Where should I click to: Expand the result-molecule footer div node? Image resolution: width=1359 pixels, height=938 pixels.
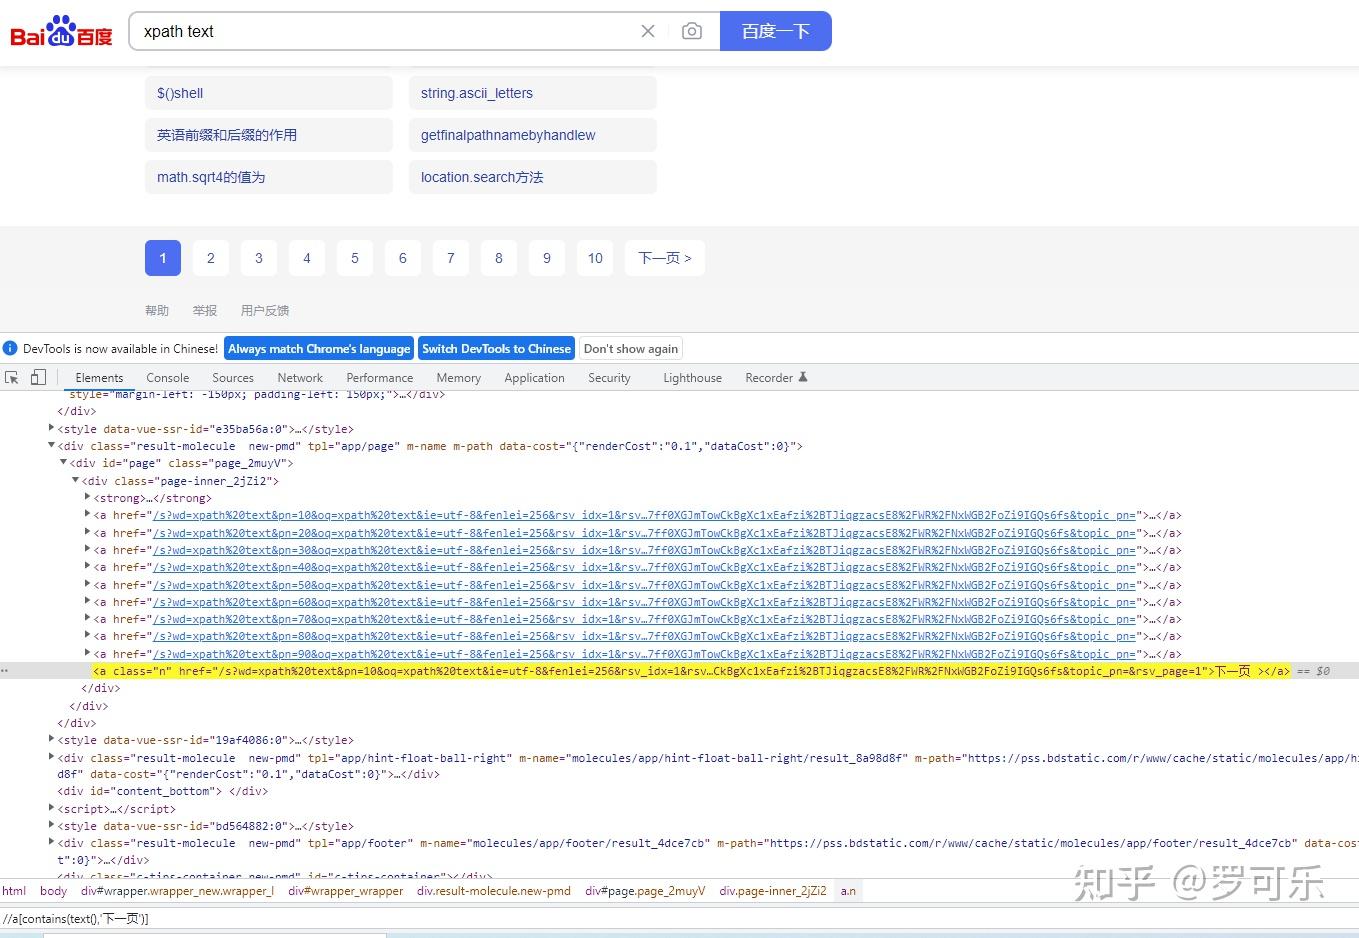(x=51, y=843)
